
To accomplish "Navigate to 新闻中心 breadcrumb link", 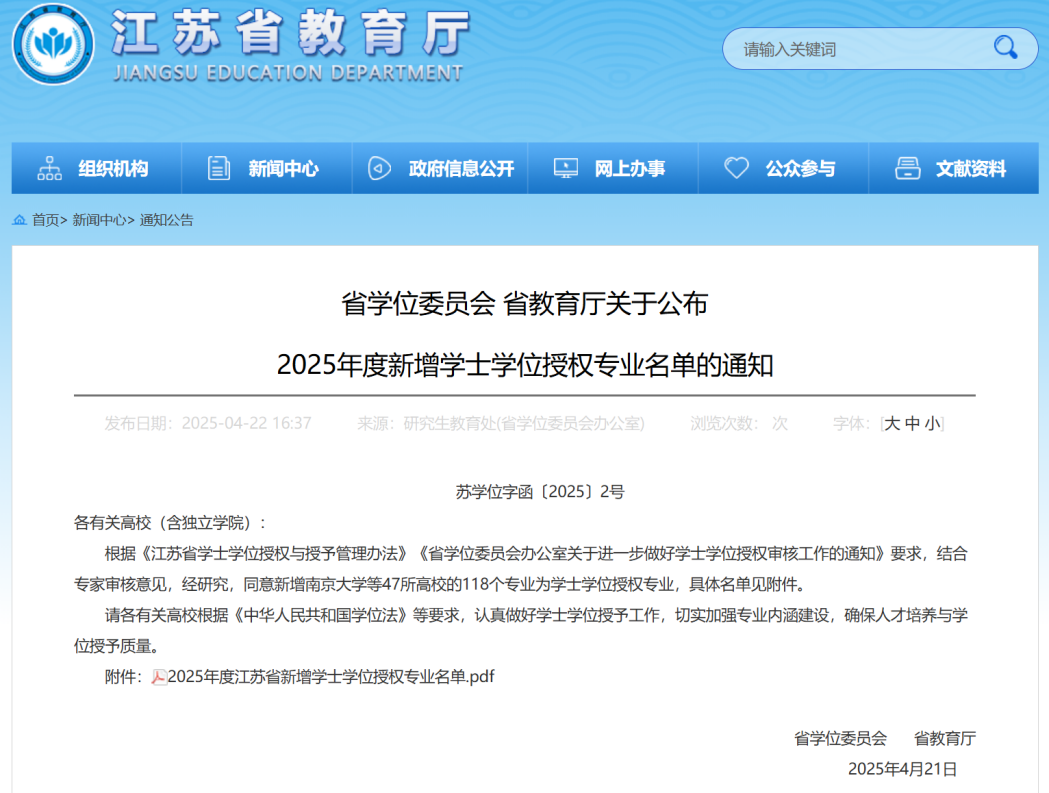I will coord(99,220).
